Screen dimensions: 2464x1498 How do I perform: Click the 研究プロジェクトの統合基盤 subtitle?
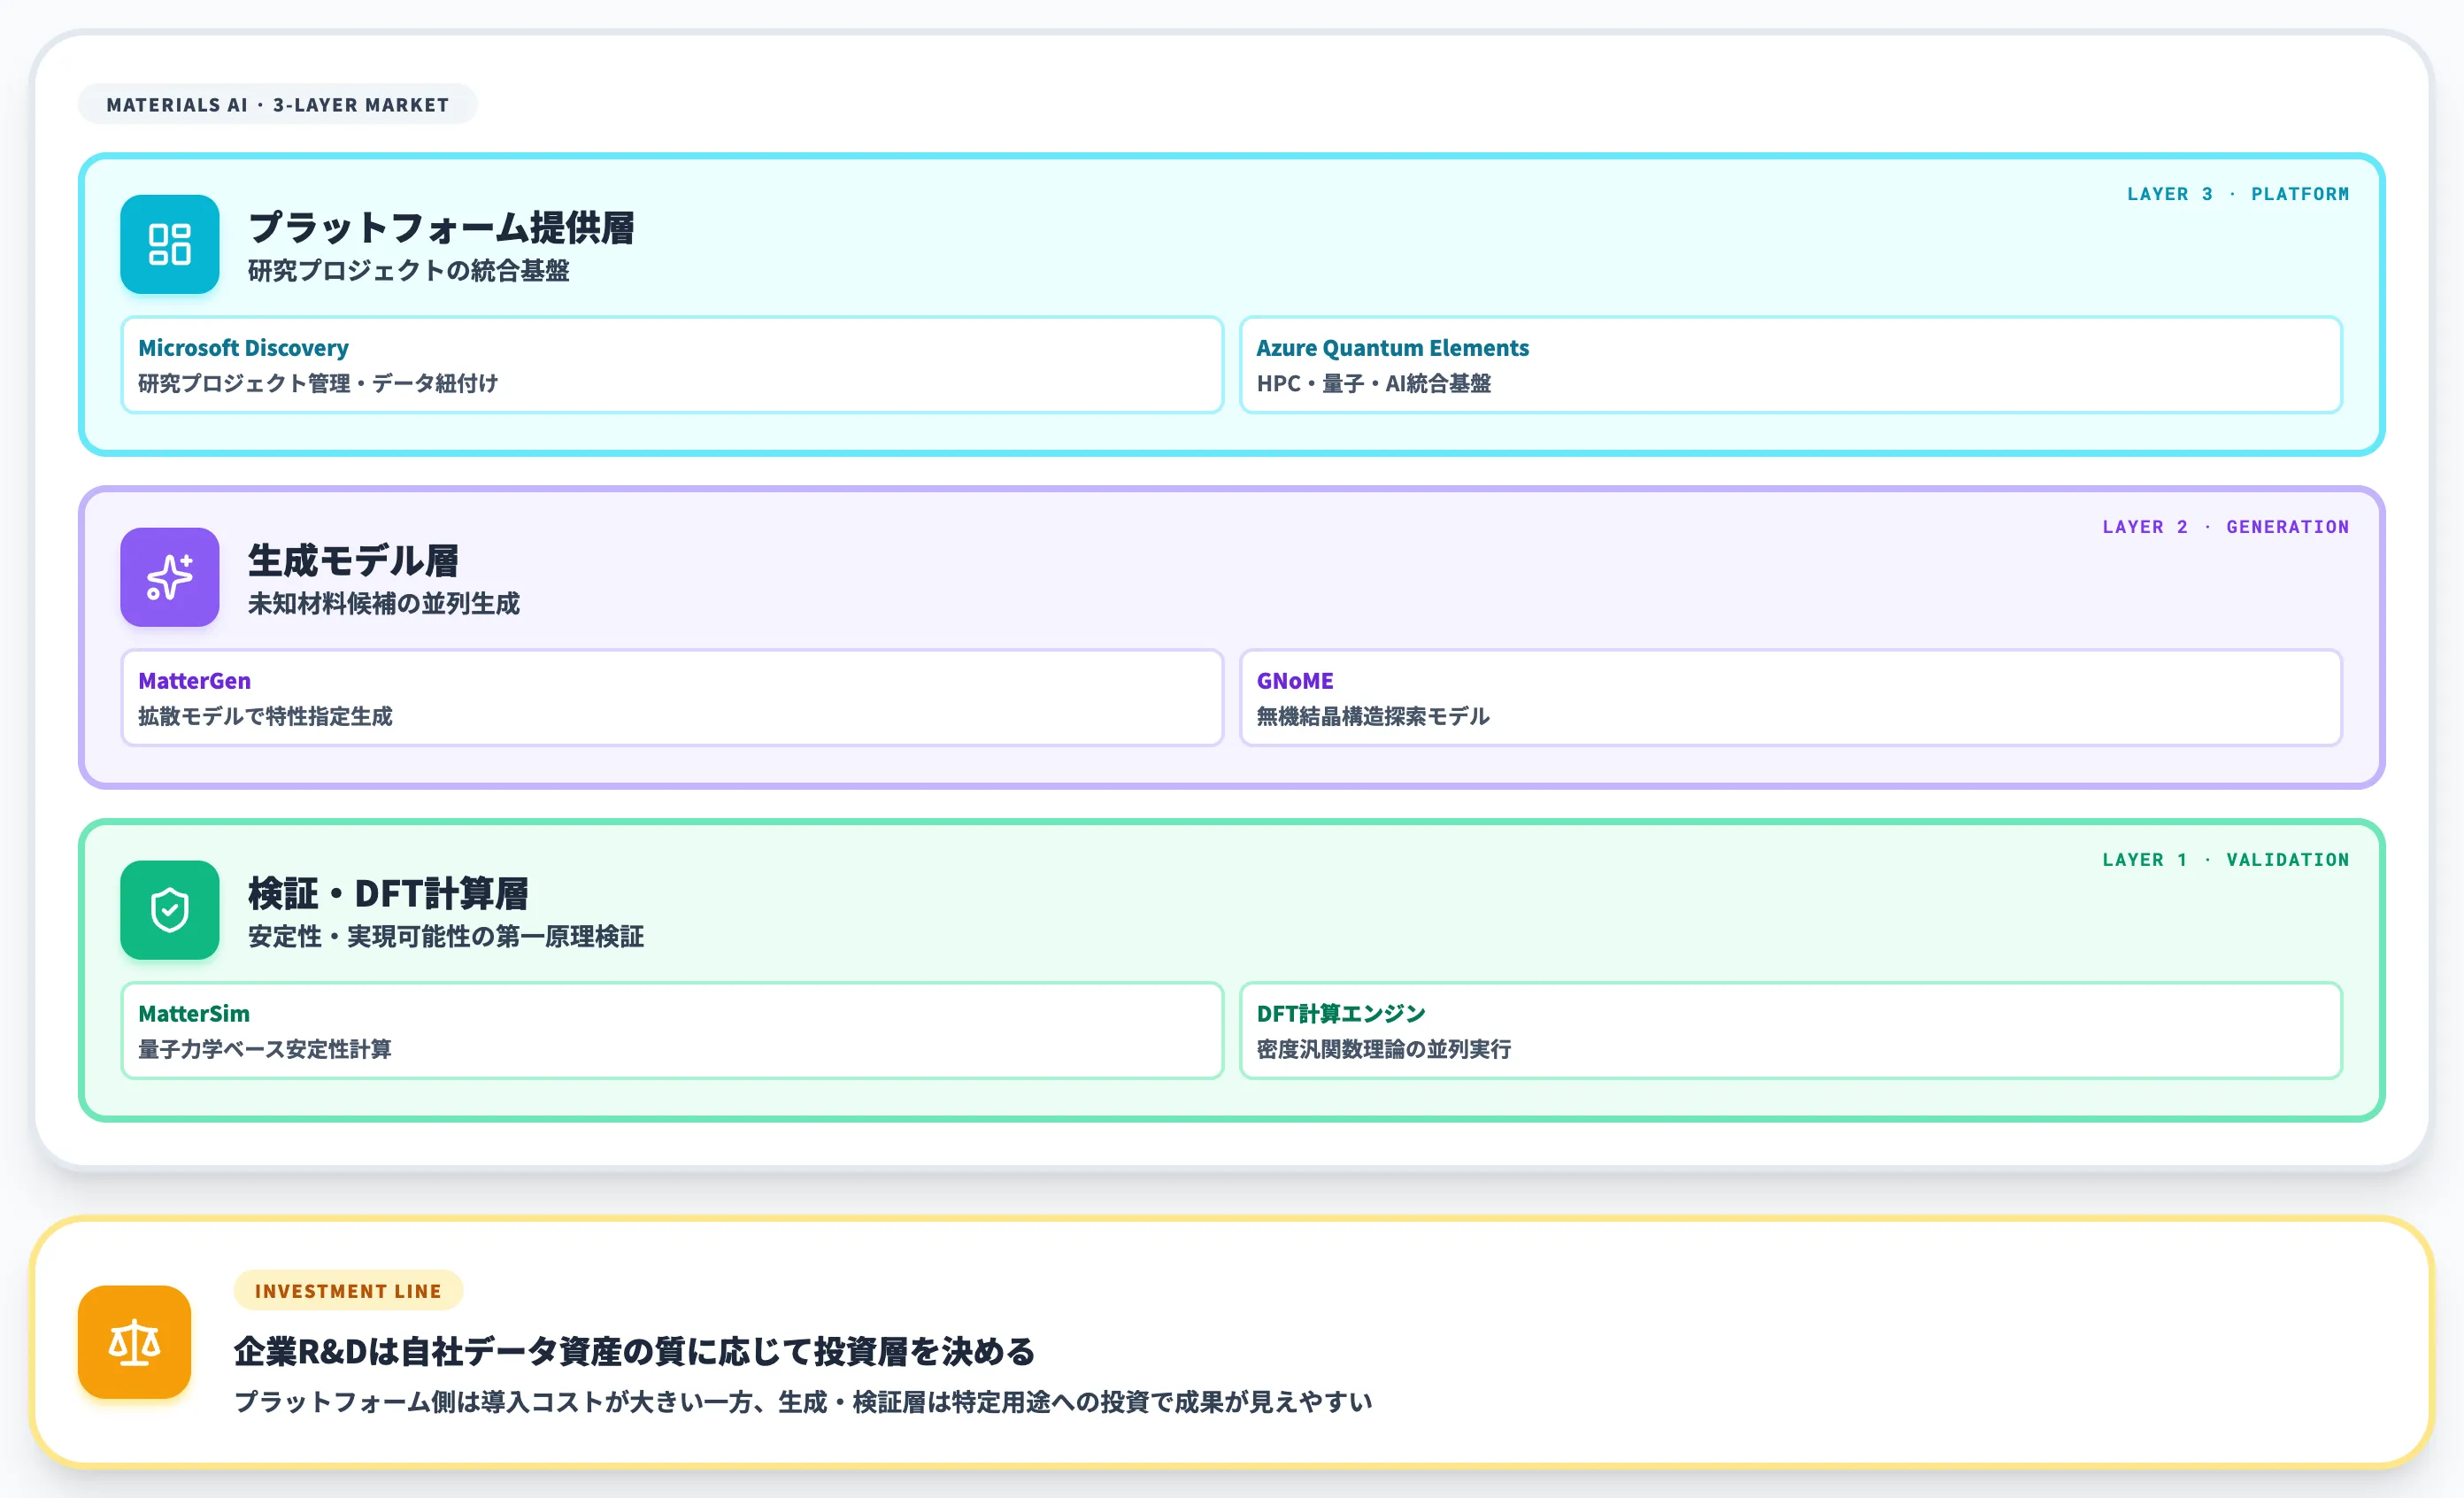tap(408, 271)
